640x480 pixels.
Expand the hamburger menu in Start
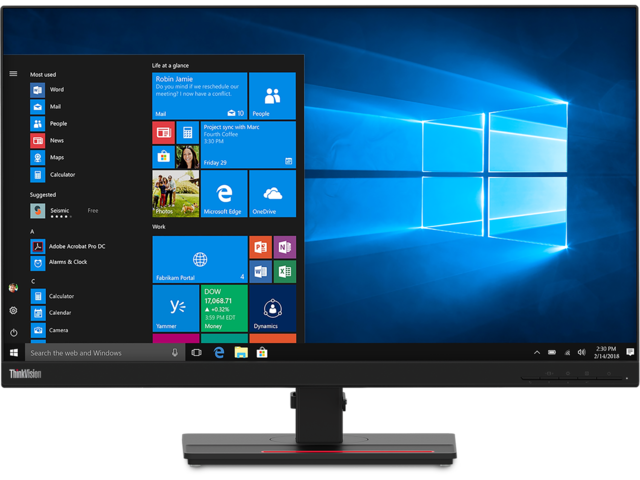(x=13, y=73)
